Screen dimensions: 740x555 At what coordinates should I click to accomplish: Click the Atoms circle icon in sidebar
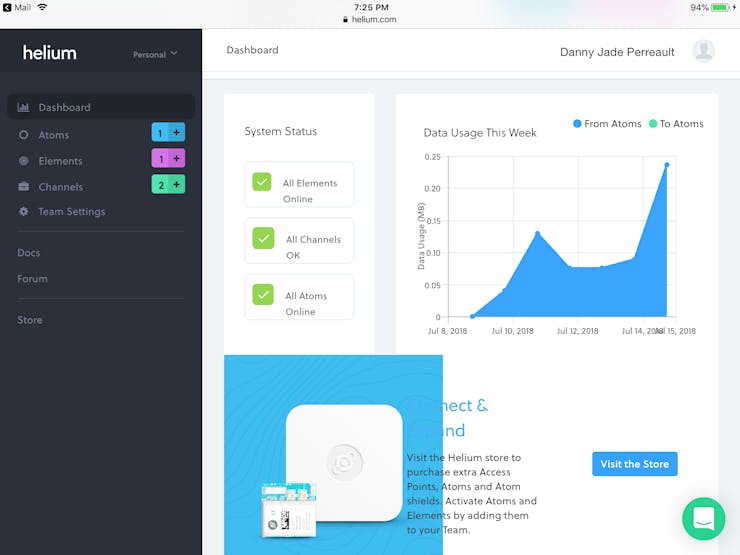click(x=23, y=135)
